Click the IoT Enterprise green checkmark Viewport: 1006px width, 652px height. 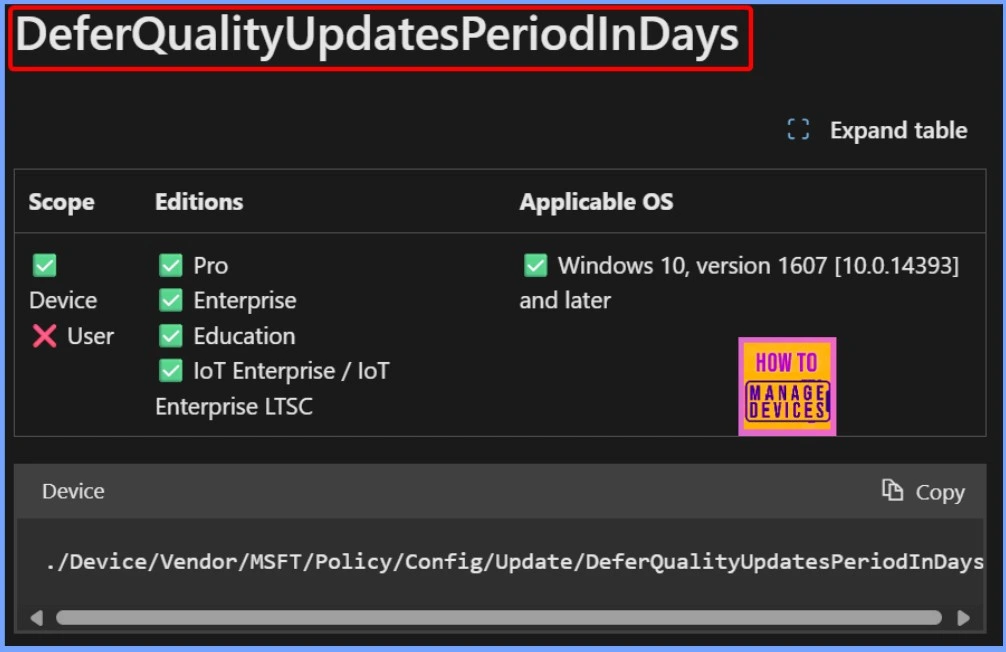pos(170,371)
